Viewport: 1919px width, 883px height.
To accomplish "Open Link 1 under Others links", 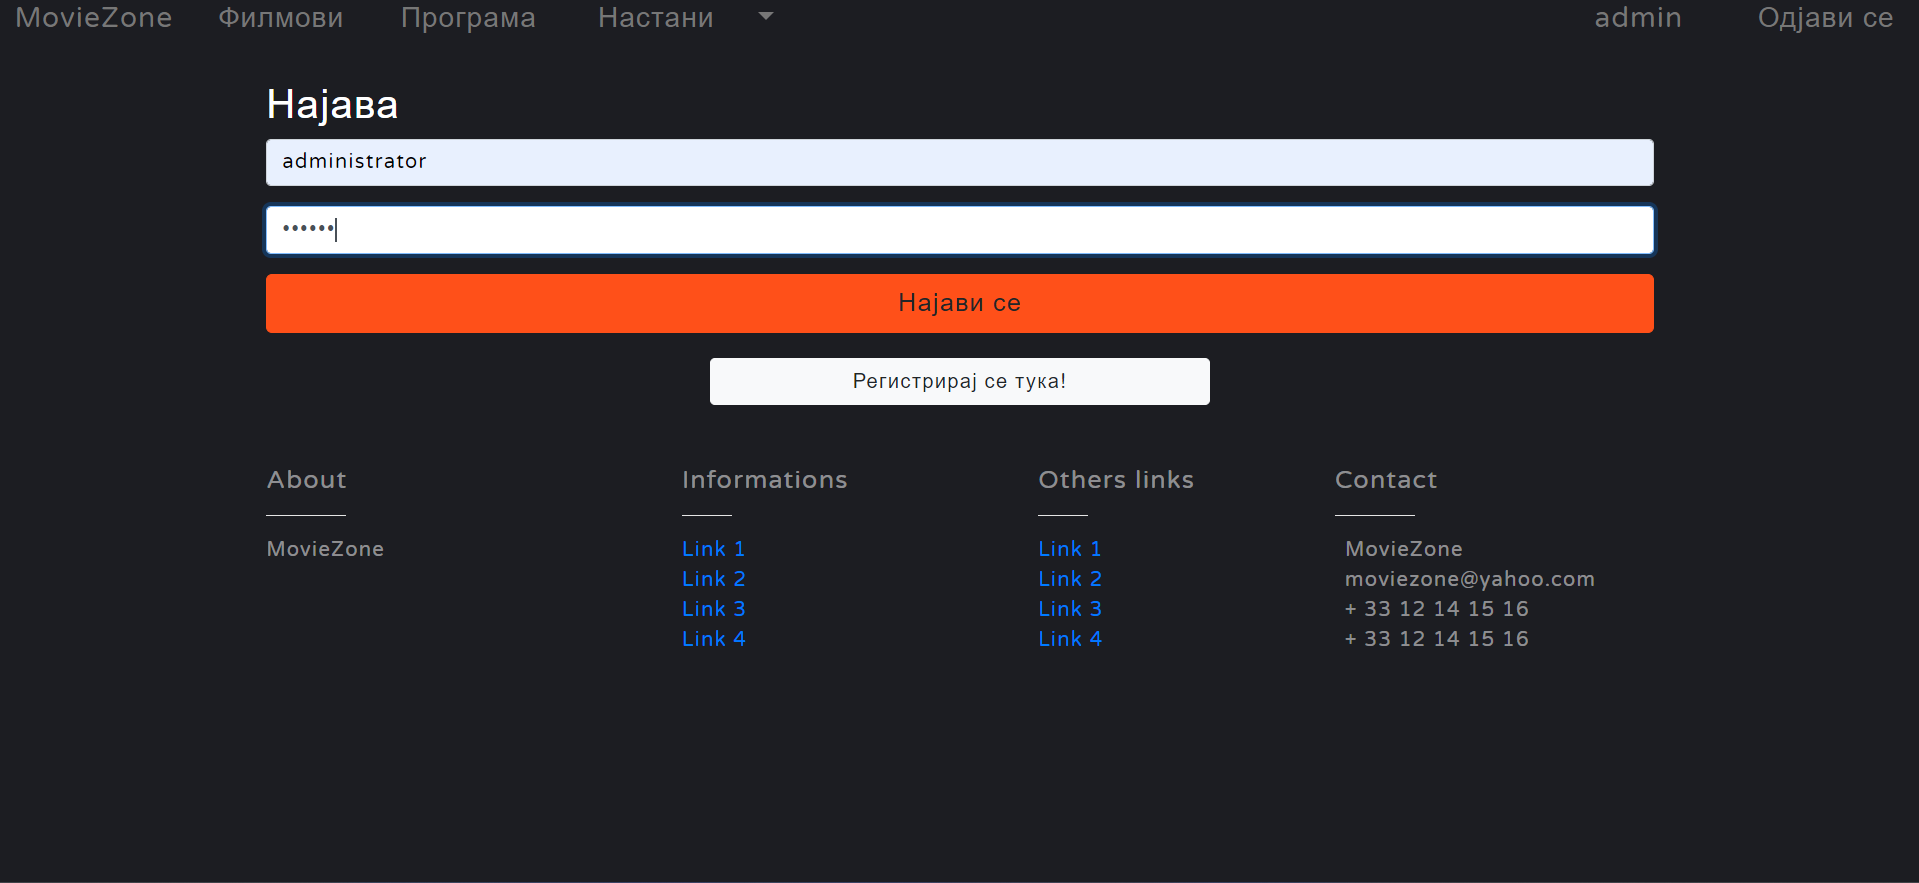I will pos(1069,549).
